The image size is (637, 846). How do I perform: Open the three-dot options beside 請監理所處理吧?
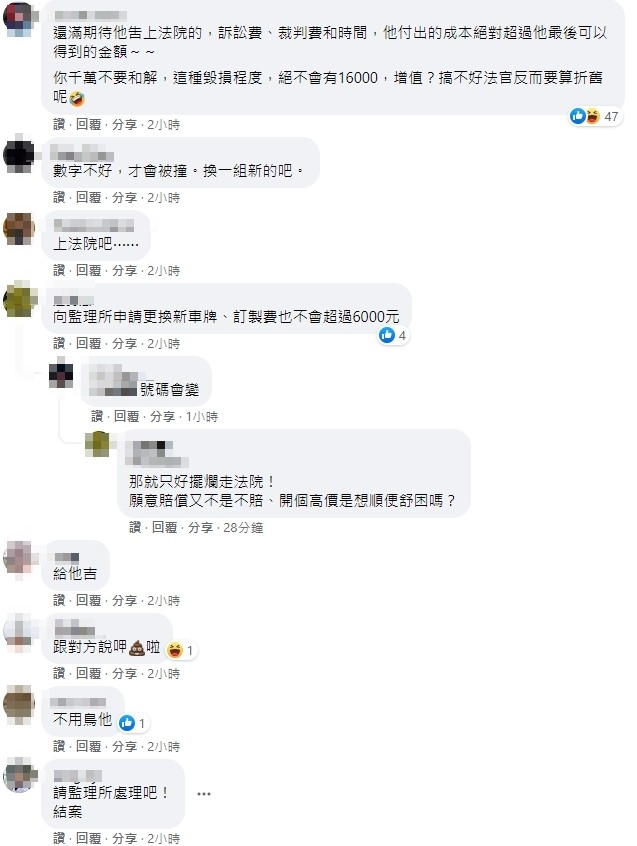click(204, 794)
